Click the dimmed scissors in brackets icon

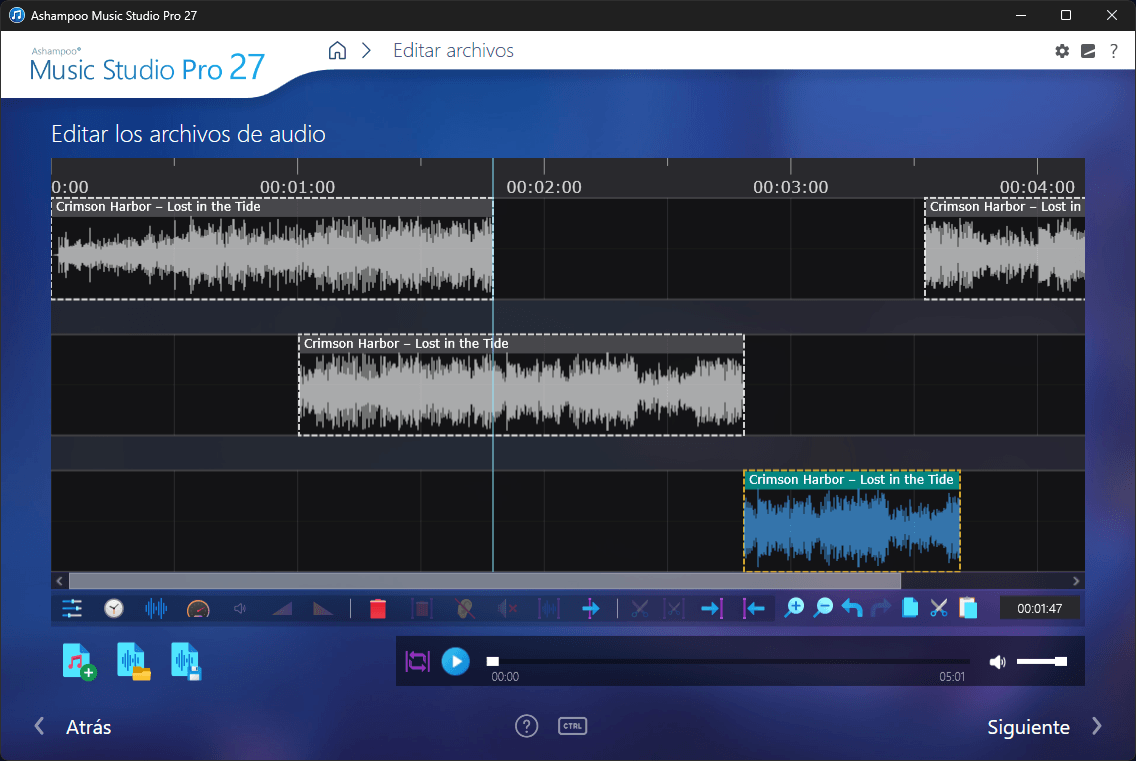(674, 609)
